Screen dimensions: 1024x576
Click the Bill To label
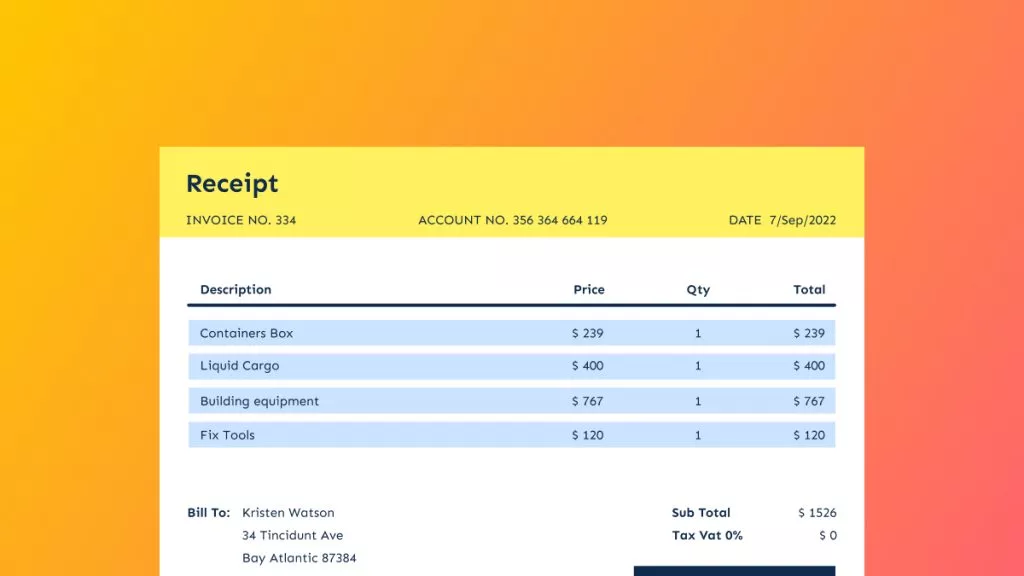coord(208,513)
